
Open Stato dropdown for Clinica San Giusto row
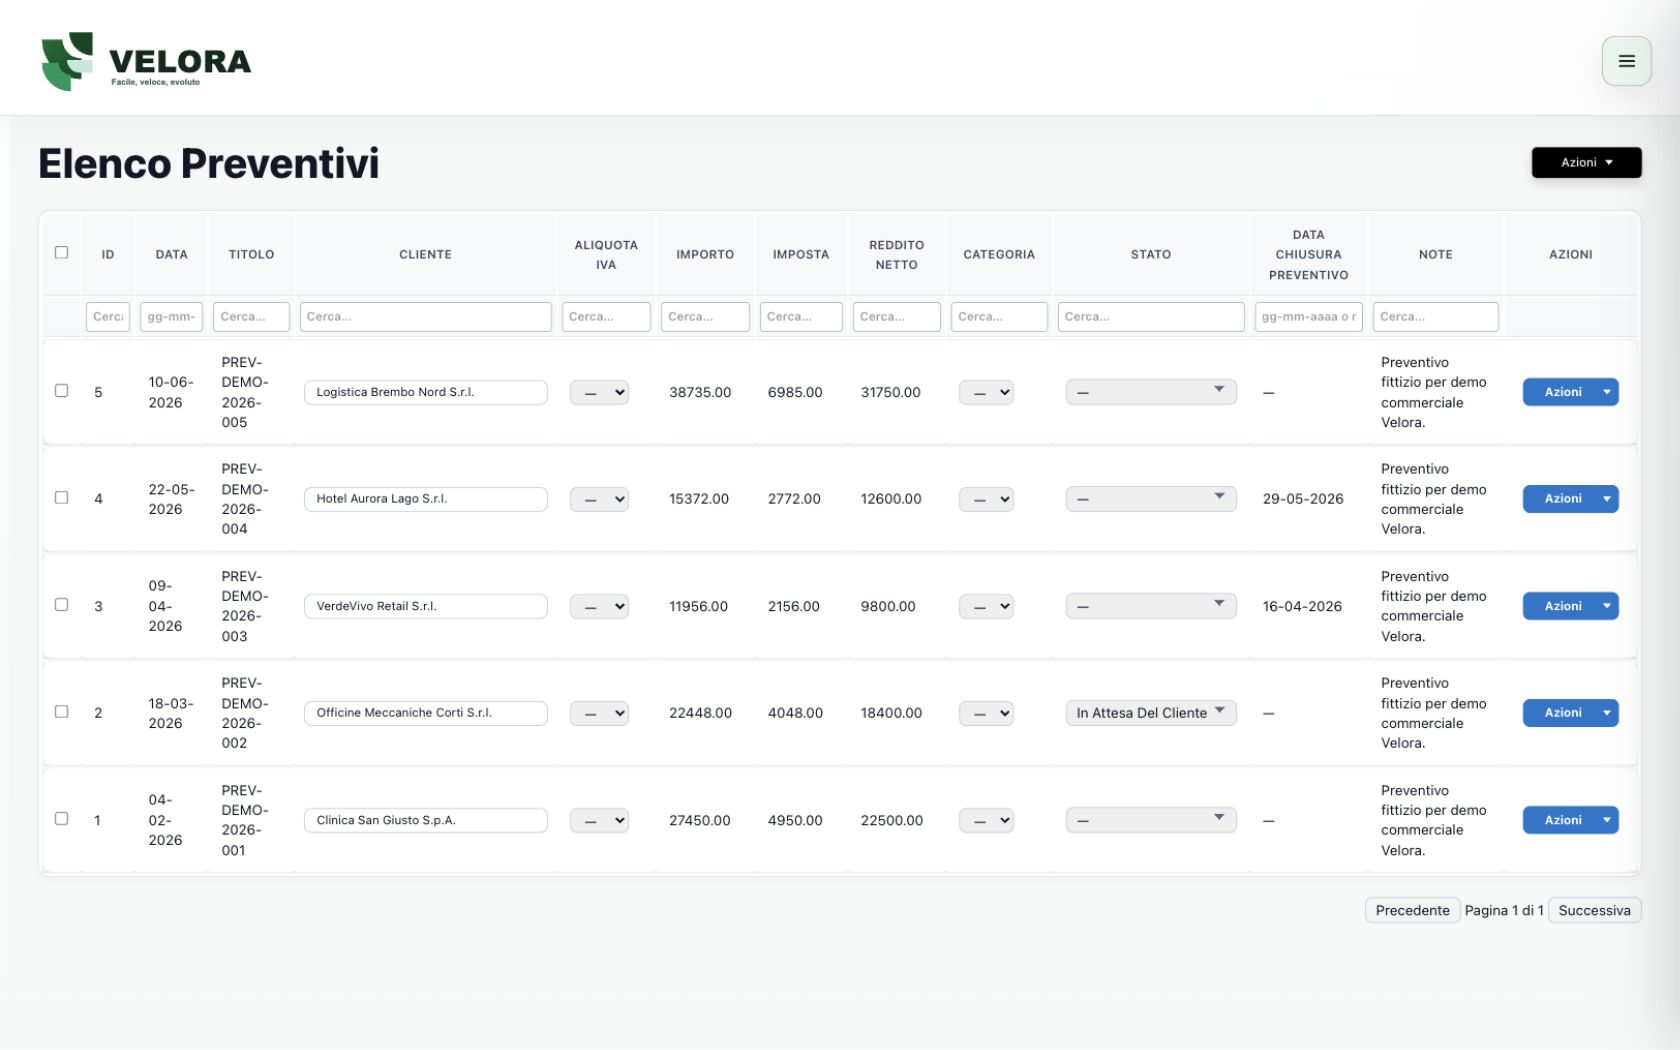(x=1151, y=820)
